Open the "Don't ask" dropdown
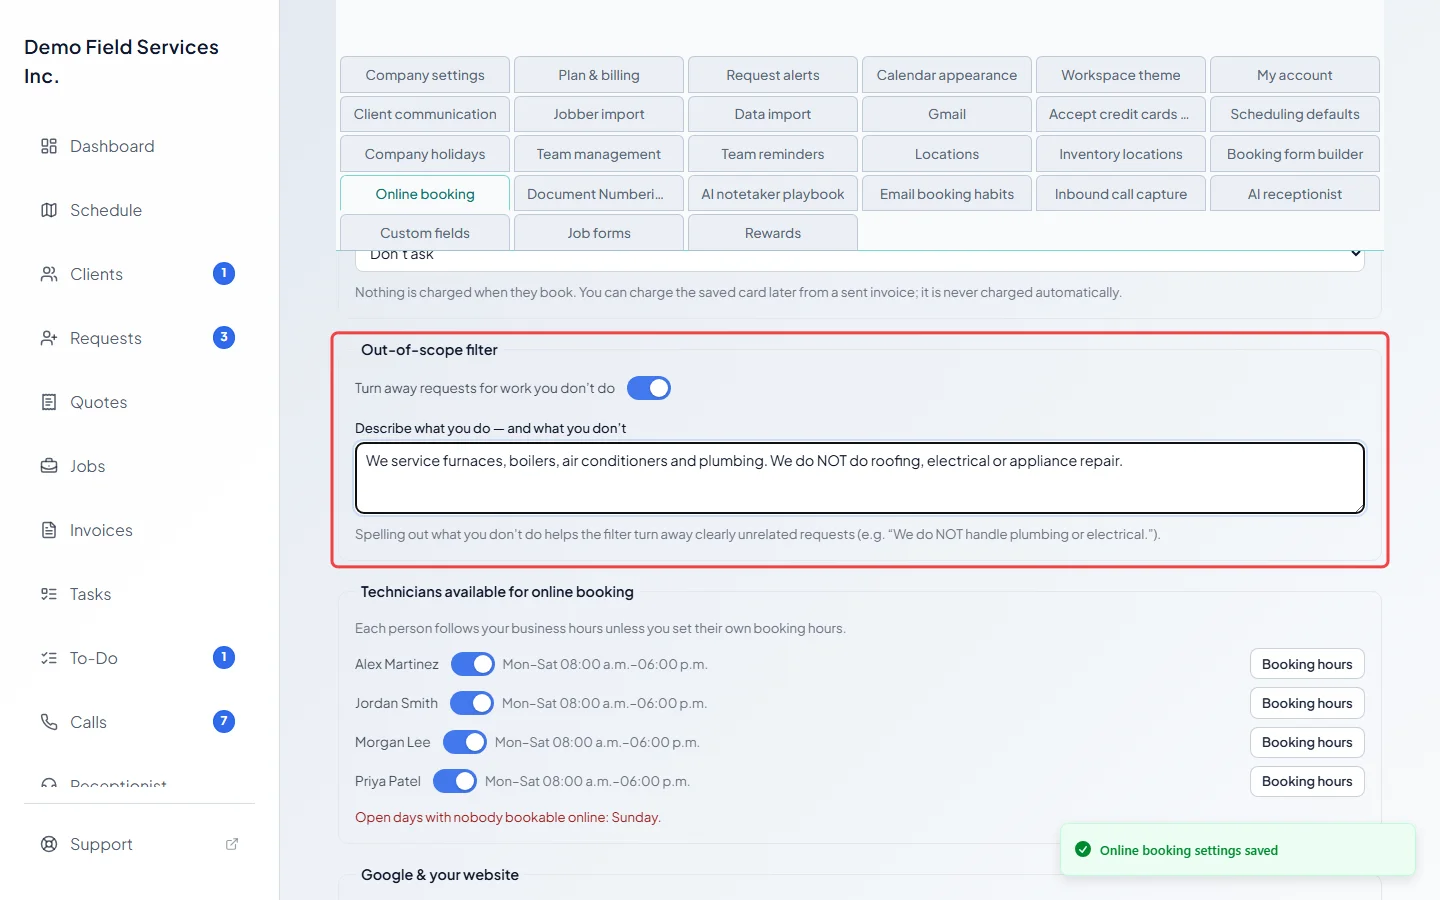 tap(860, 258)
